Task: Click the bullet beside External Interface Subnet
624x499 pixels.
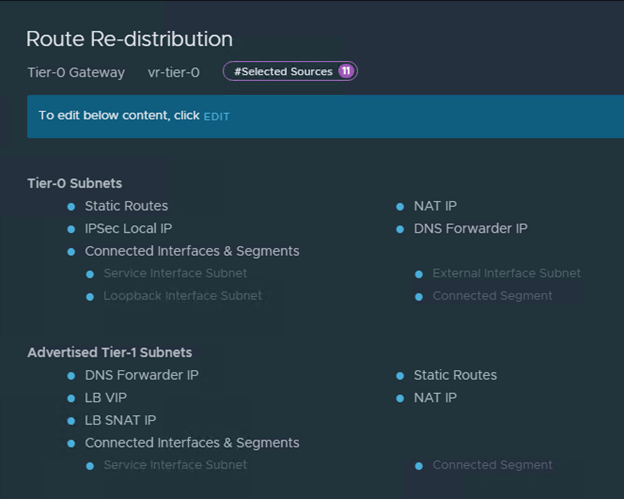Action: [419, 274]
